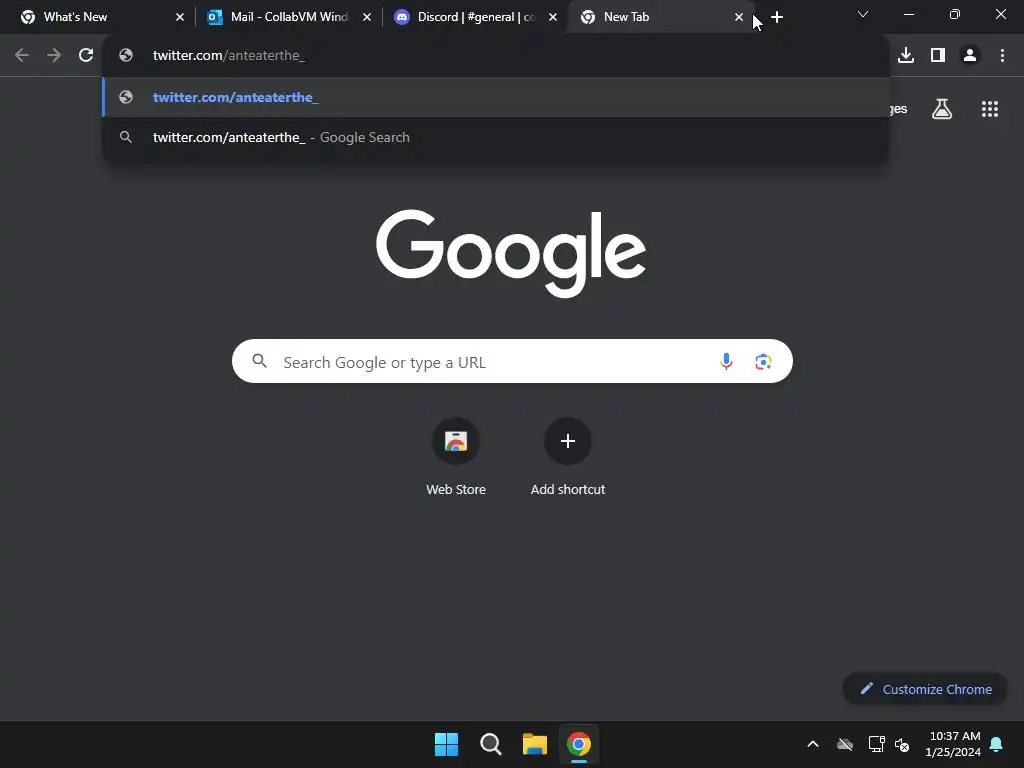Open Search Labs flask icon
The height and width of the screenshot is (768, 1024).
tap(942, 109)
